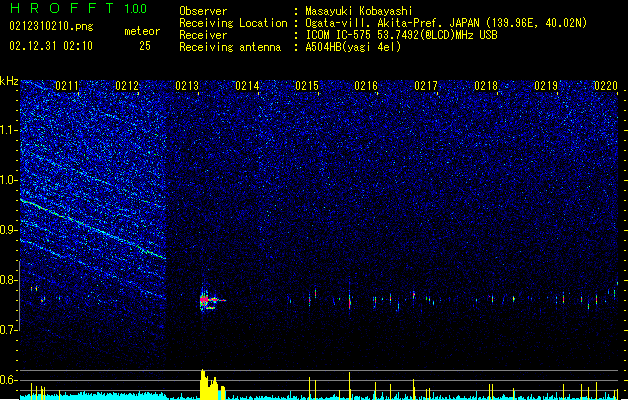This screenshot has width=629, height=400.
Task: Click the 0211 time marker
Action: pyautogui.click(x=67, y=86)
